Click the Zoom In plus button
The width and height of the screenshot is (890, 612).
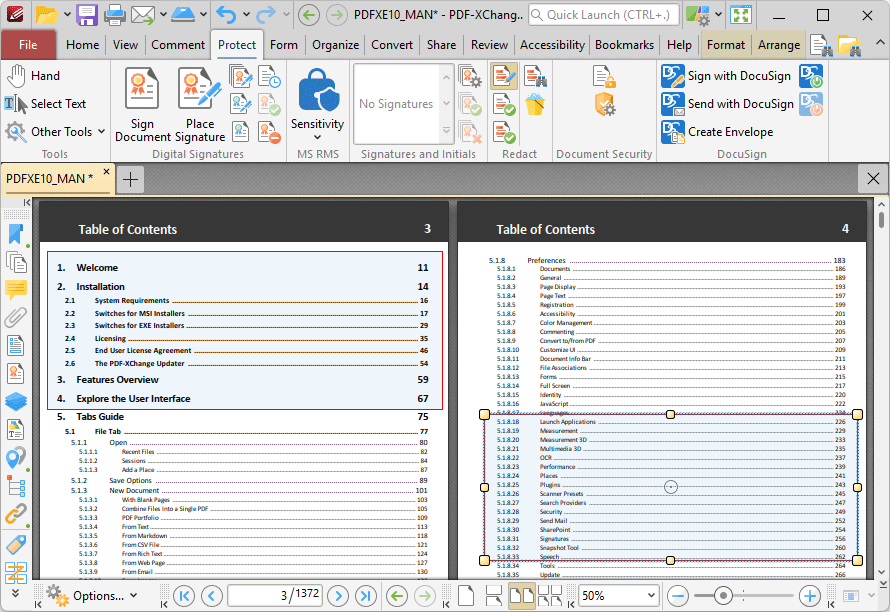(x=809, y=596)
